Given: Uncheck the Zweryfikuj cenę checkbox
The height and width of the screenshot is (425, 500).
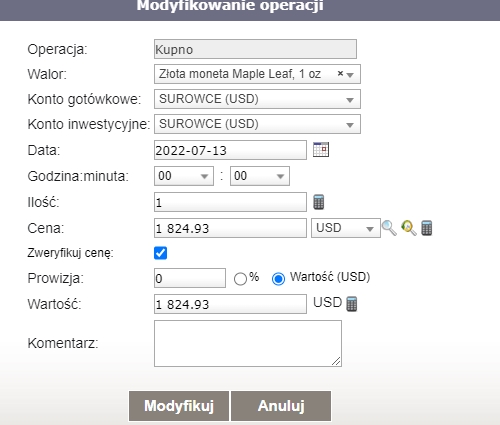Looking at the screenshot, I should tap(160, 253).
